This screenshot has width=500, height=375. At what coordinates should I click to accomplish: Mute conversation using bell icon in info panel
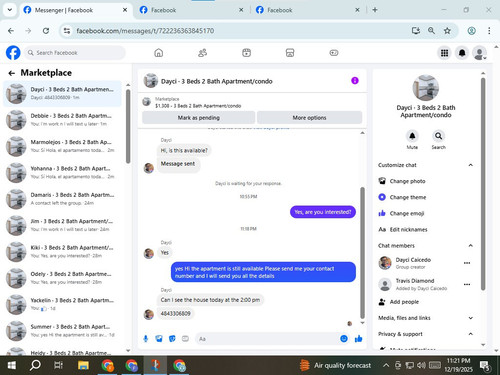(412, 136)
